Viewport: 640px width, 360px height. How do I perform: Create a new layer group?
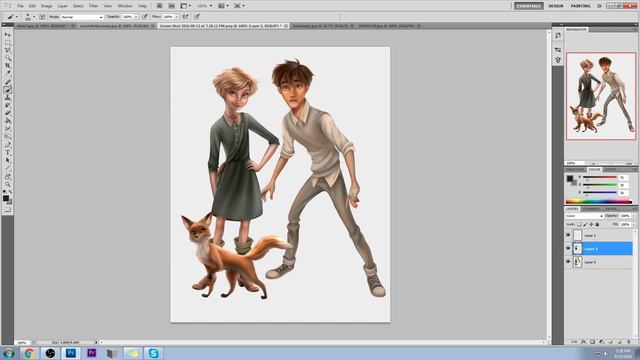611,342
